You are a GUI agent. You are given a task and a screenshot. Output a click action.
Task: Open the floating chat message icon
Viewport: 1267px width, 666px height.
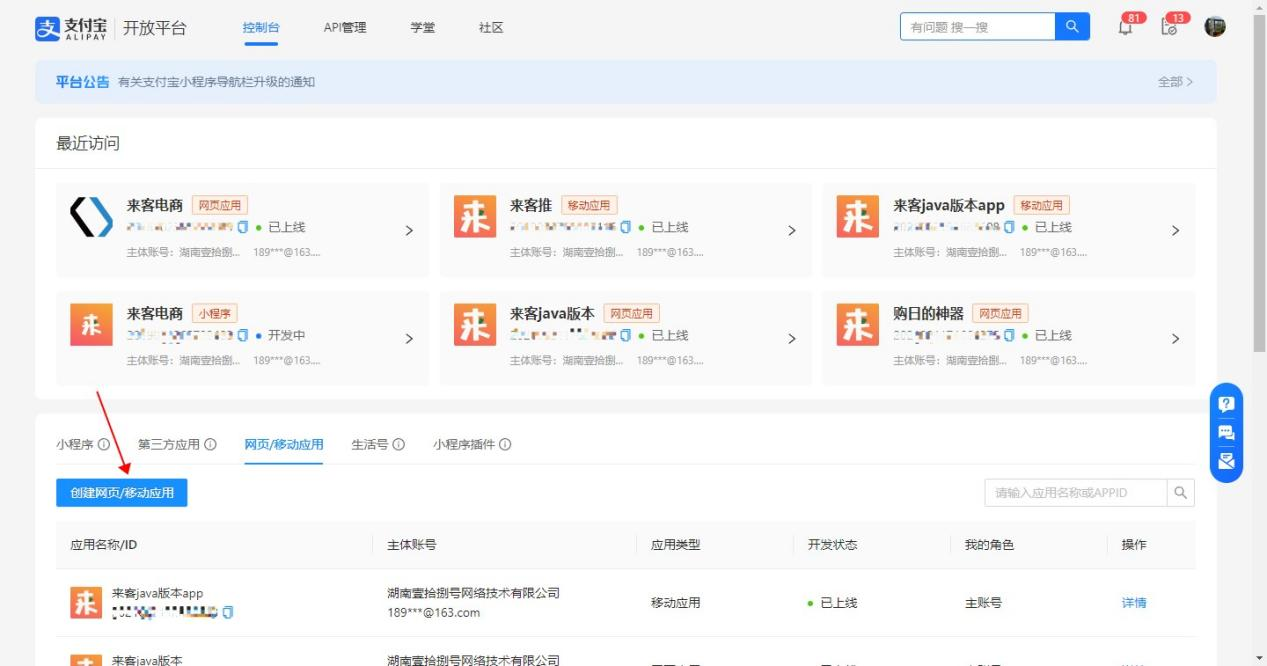[1226, 433]
